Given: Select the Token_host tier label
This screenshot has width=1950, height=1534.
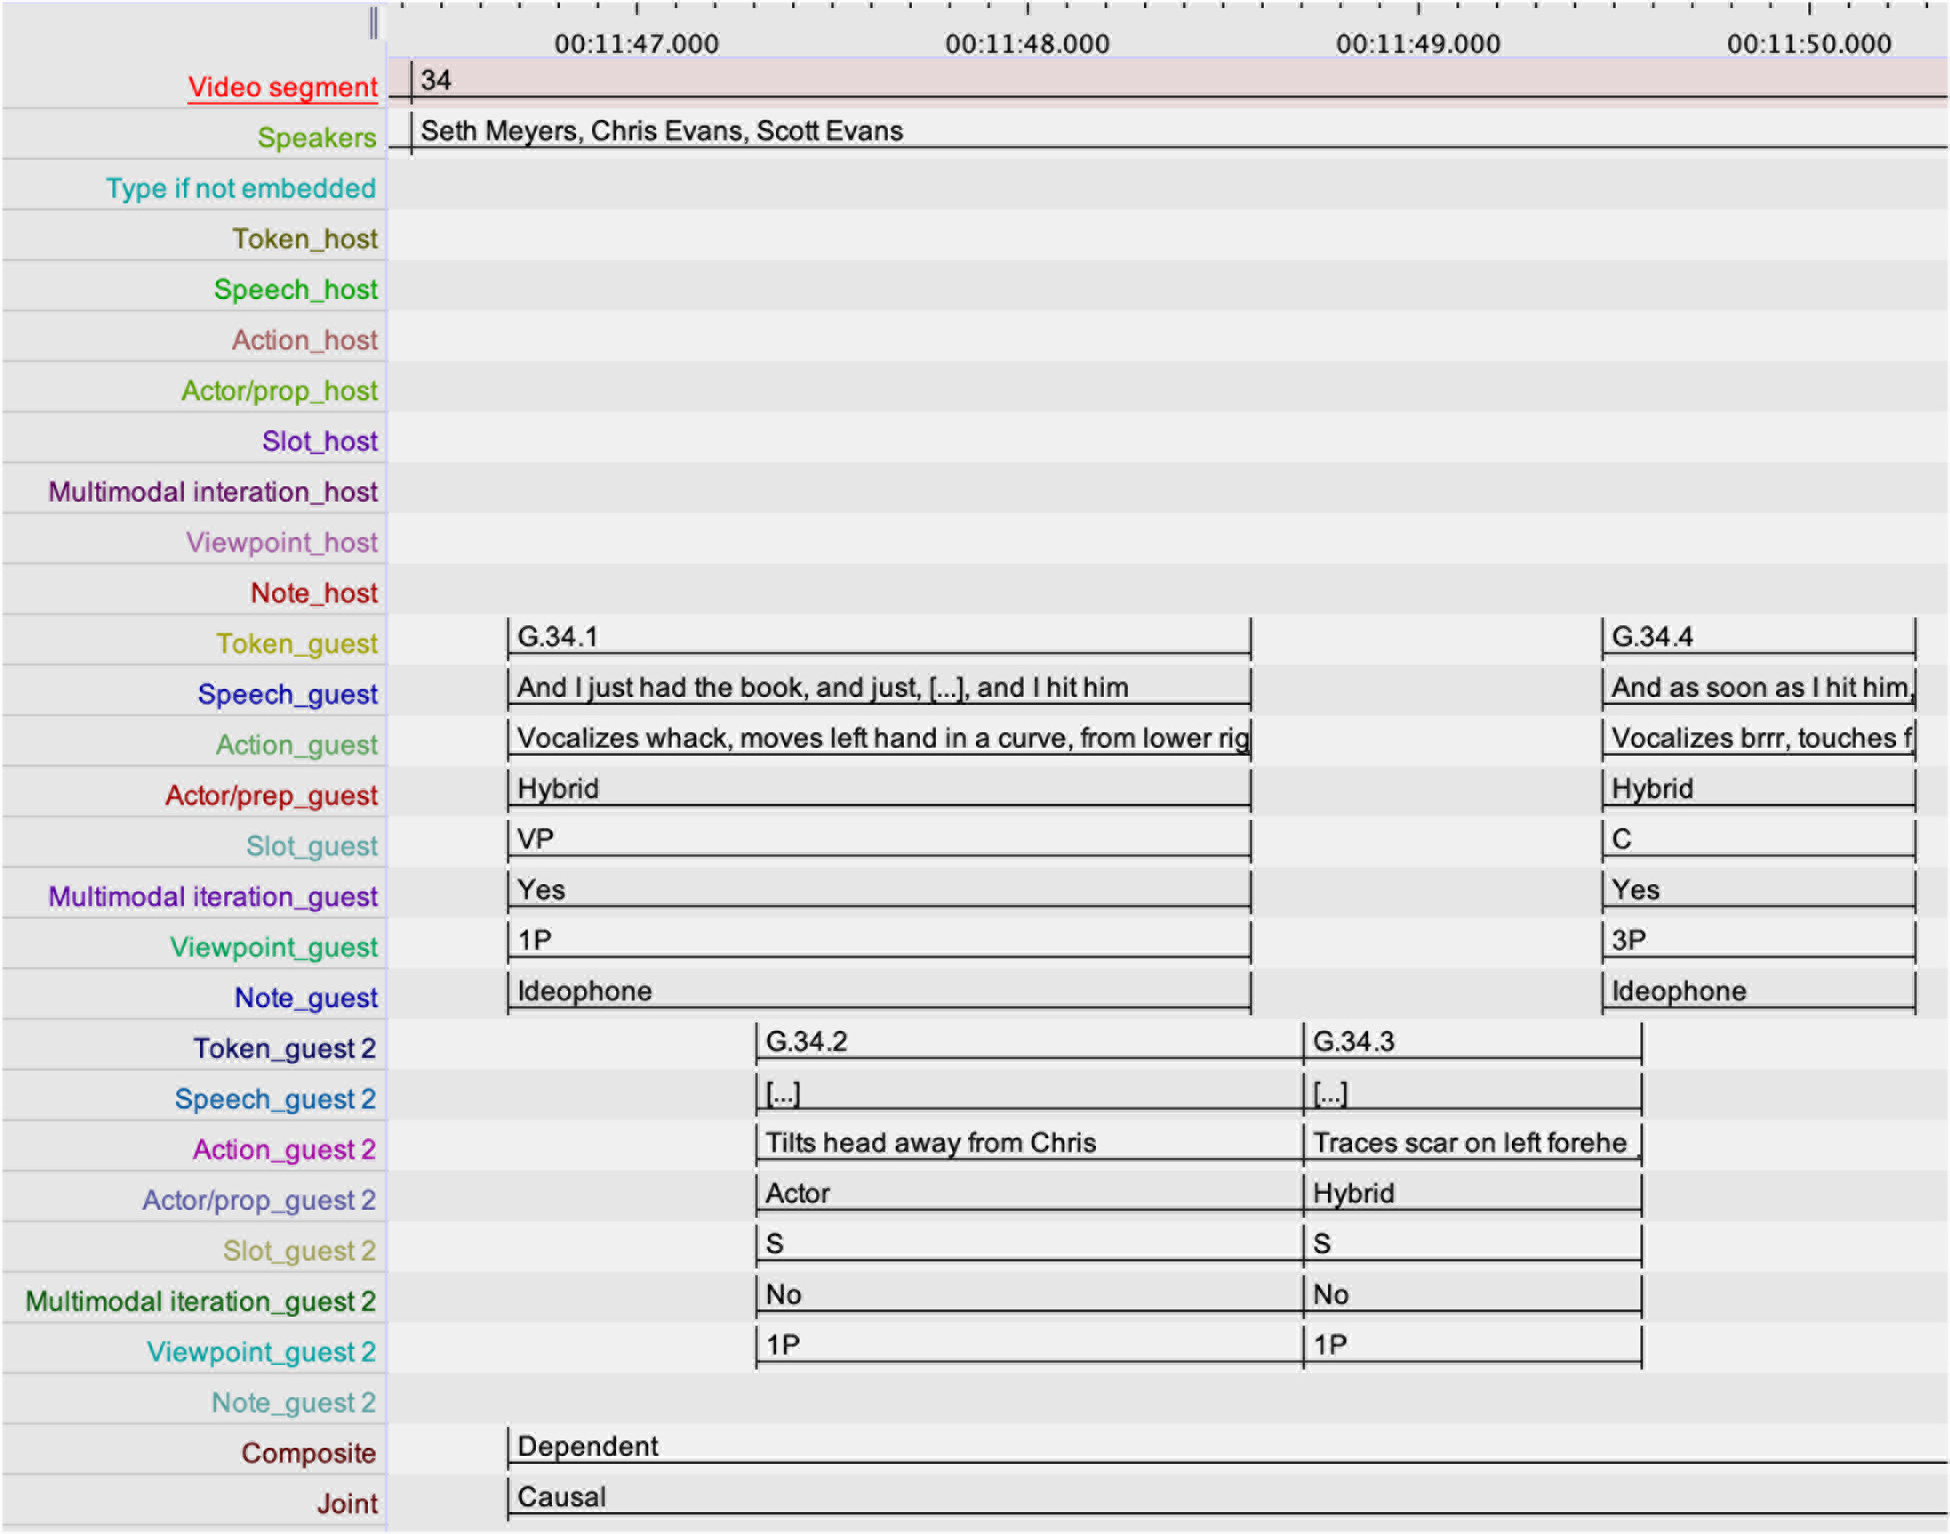Looking at the screenshot, I should tap(305, 239).
